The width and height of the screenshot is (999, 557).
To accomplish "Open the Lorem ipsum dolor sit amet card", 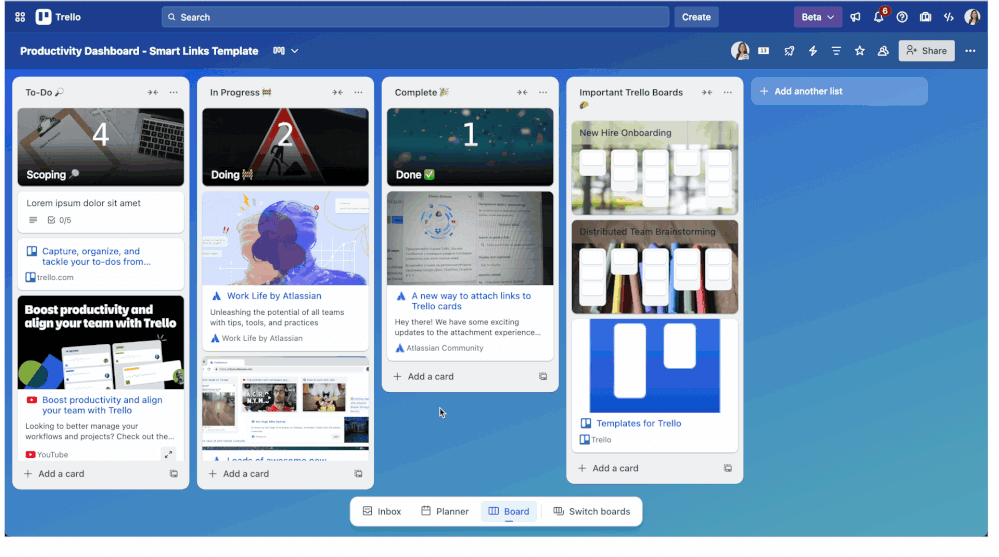I will click(101, 212).
